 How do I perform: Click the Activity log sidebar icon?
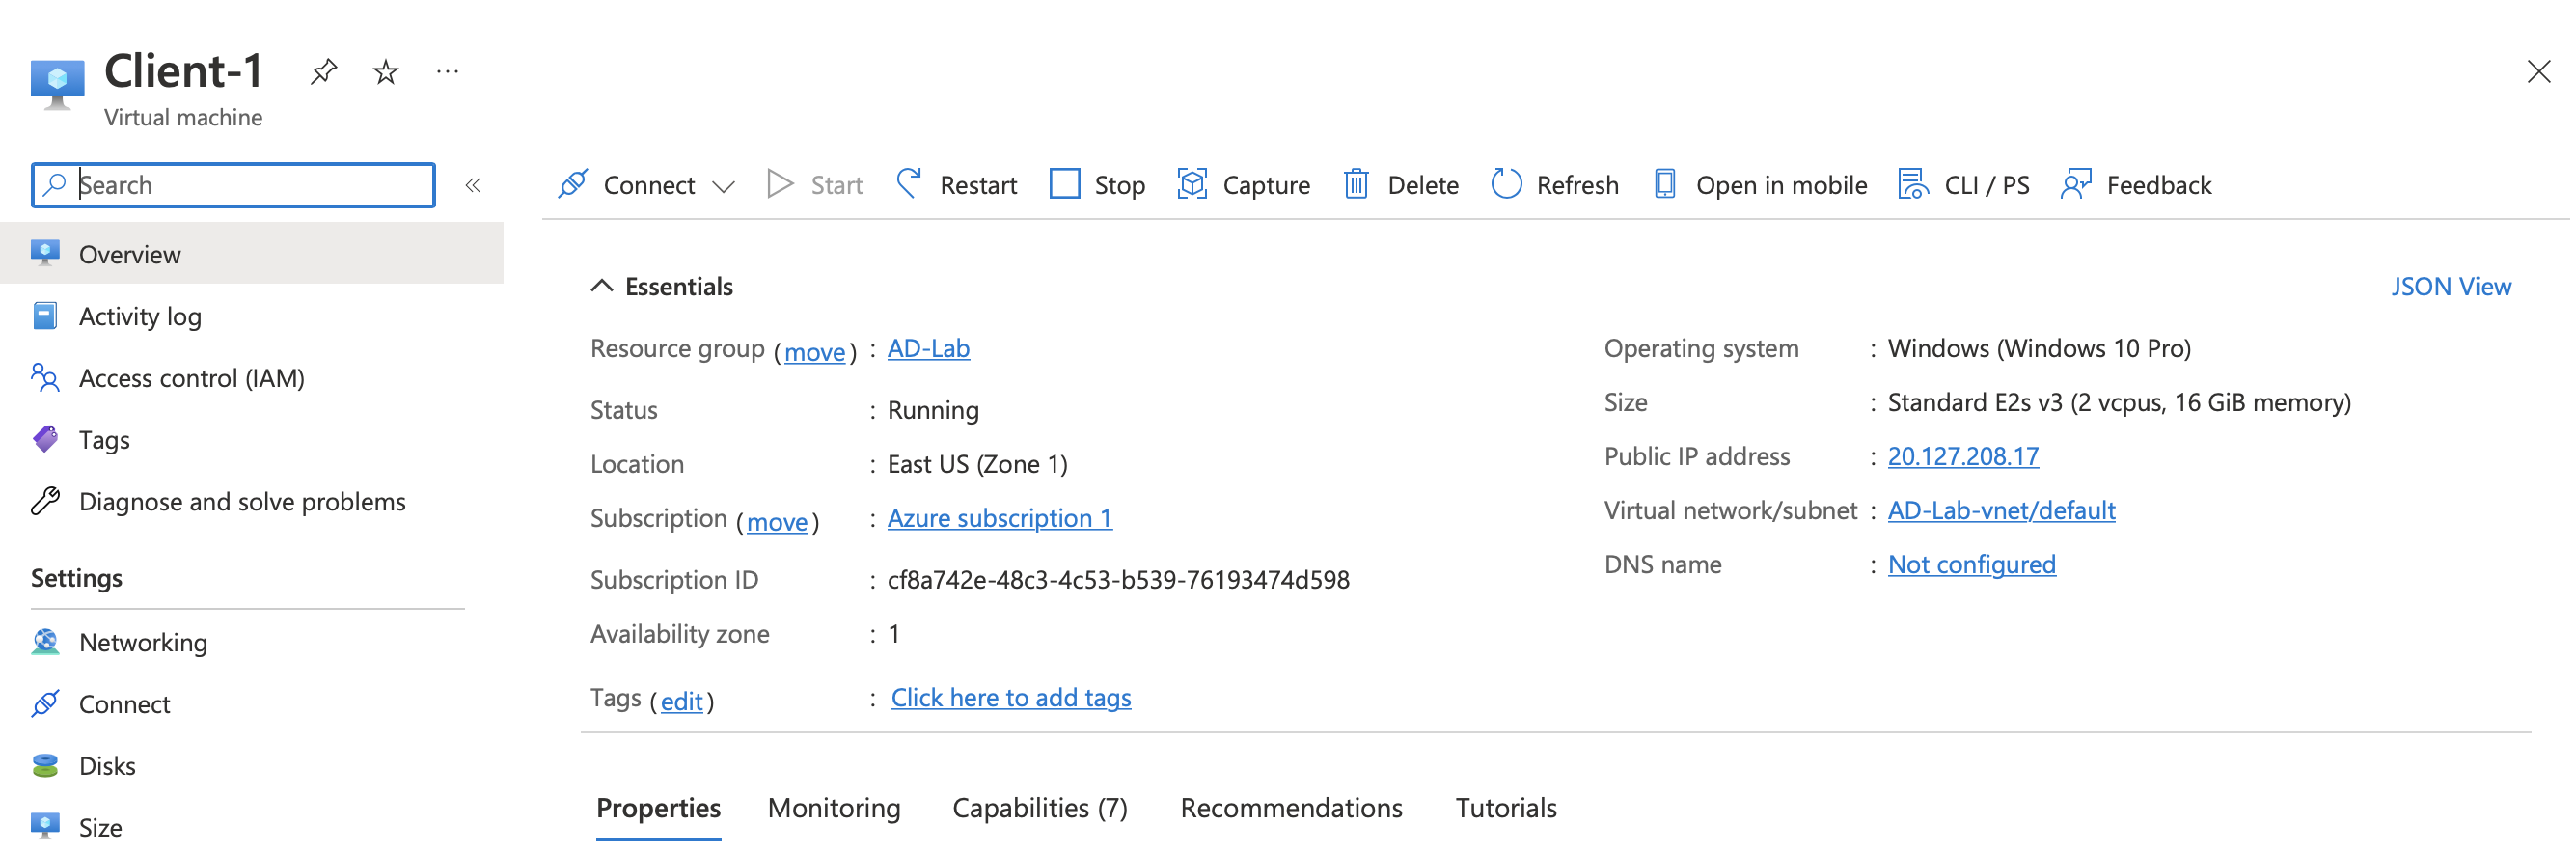coord(45,316)
